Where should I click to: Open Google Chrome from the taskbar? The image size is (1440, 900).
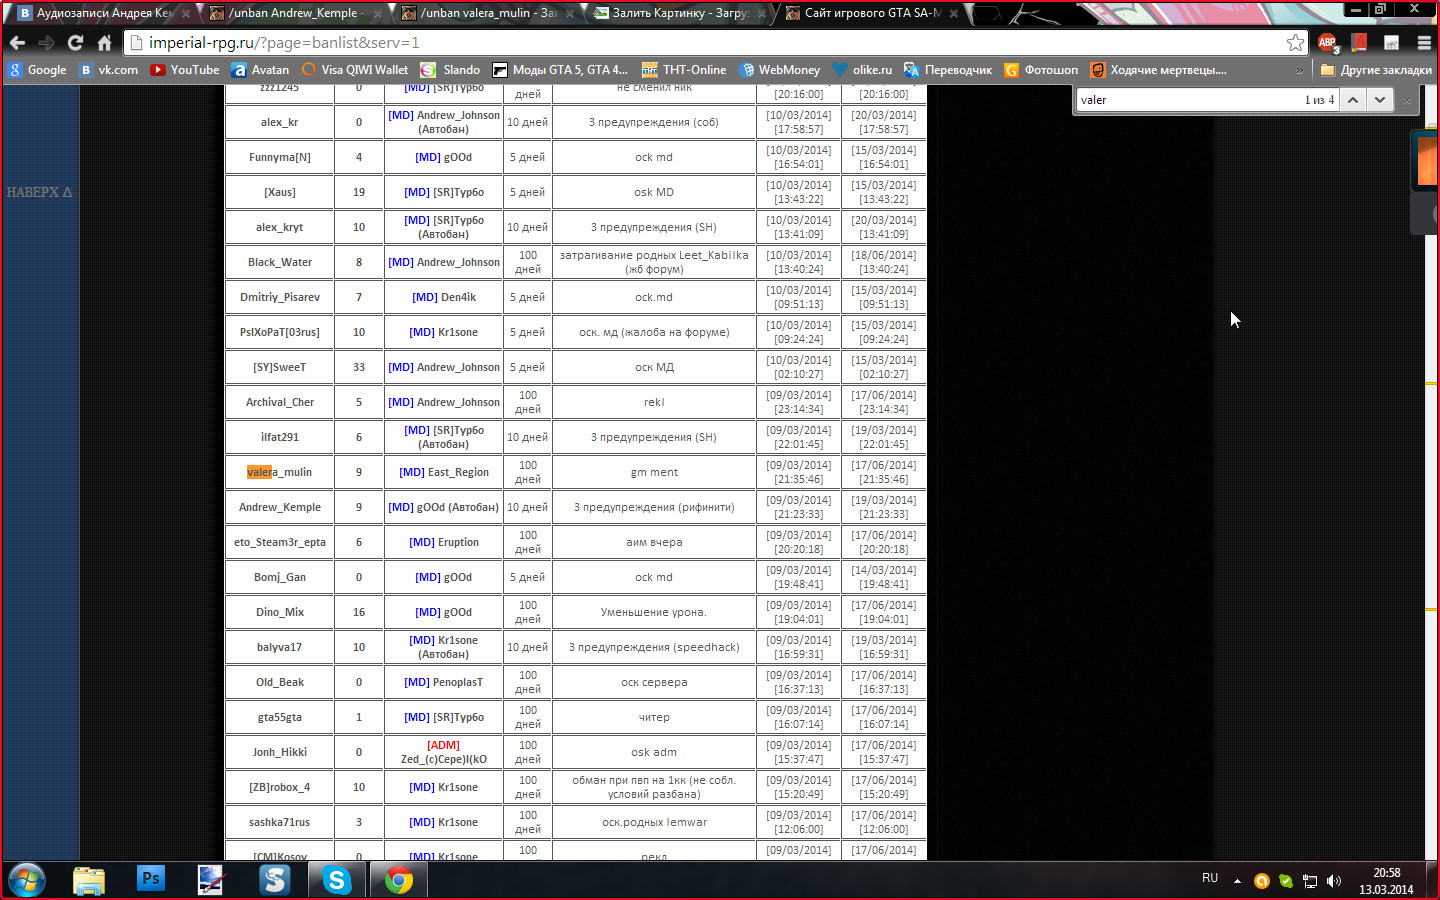(399, 880)
